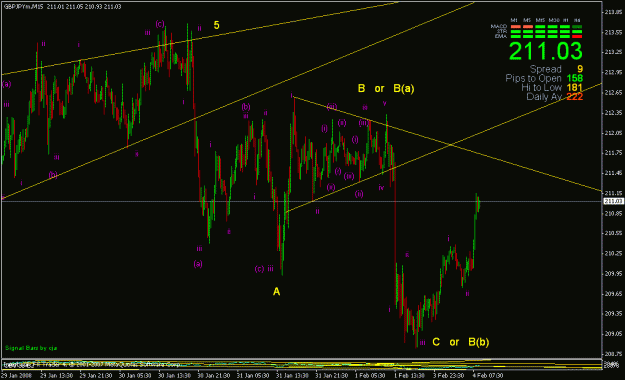Click the MACD row label in Signal Bars

499,27
